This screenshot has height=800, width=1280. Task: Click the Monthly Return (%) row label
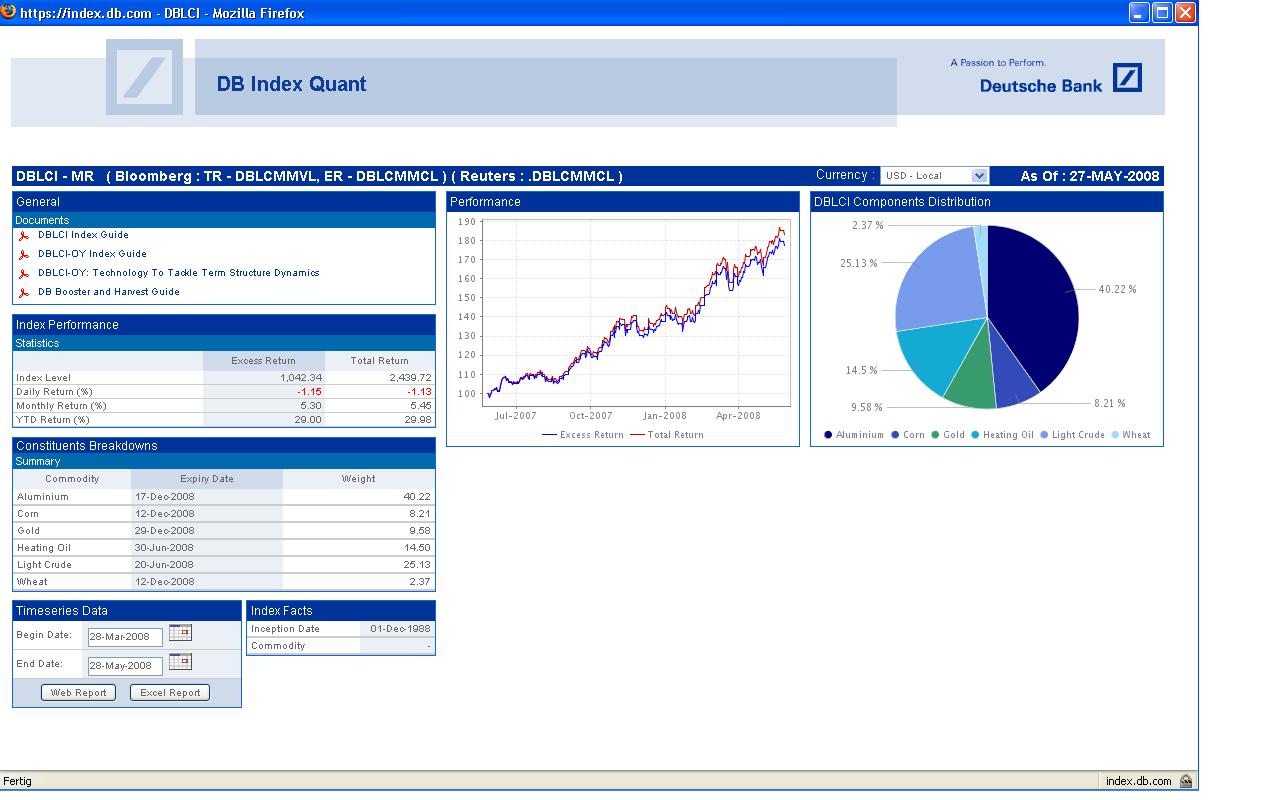61,406
